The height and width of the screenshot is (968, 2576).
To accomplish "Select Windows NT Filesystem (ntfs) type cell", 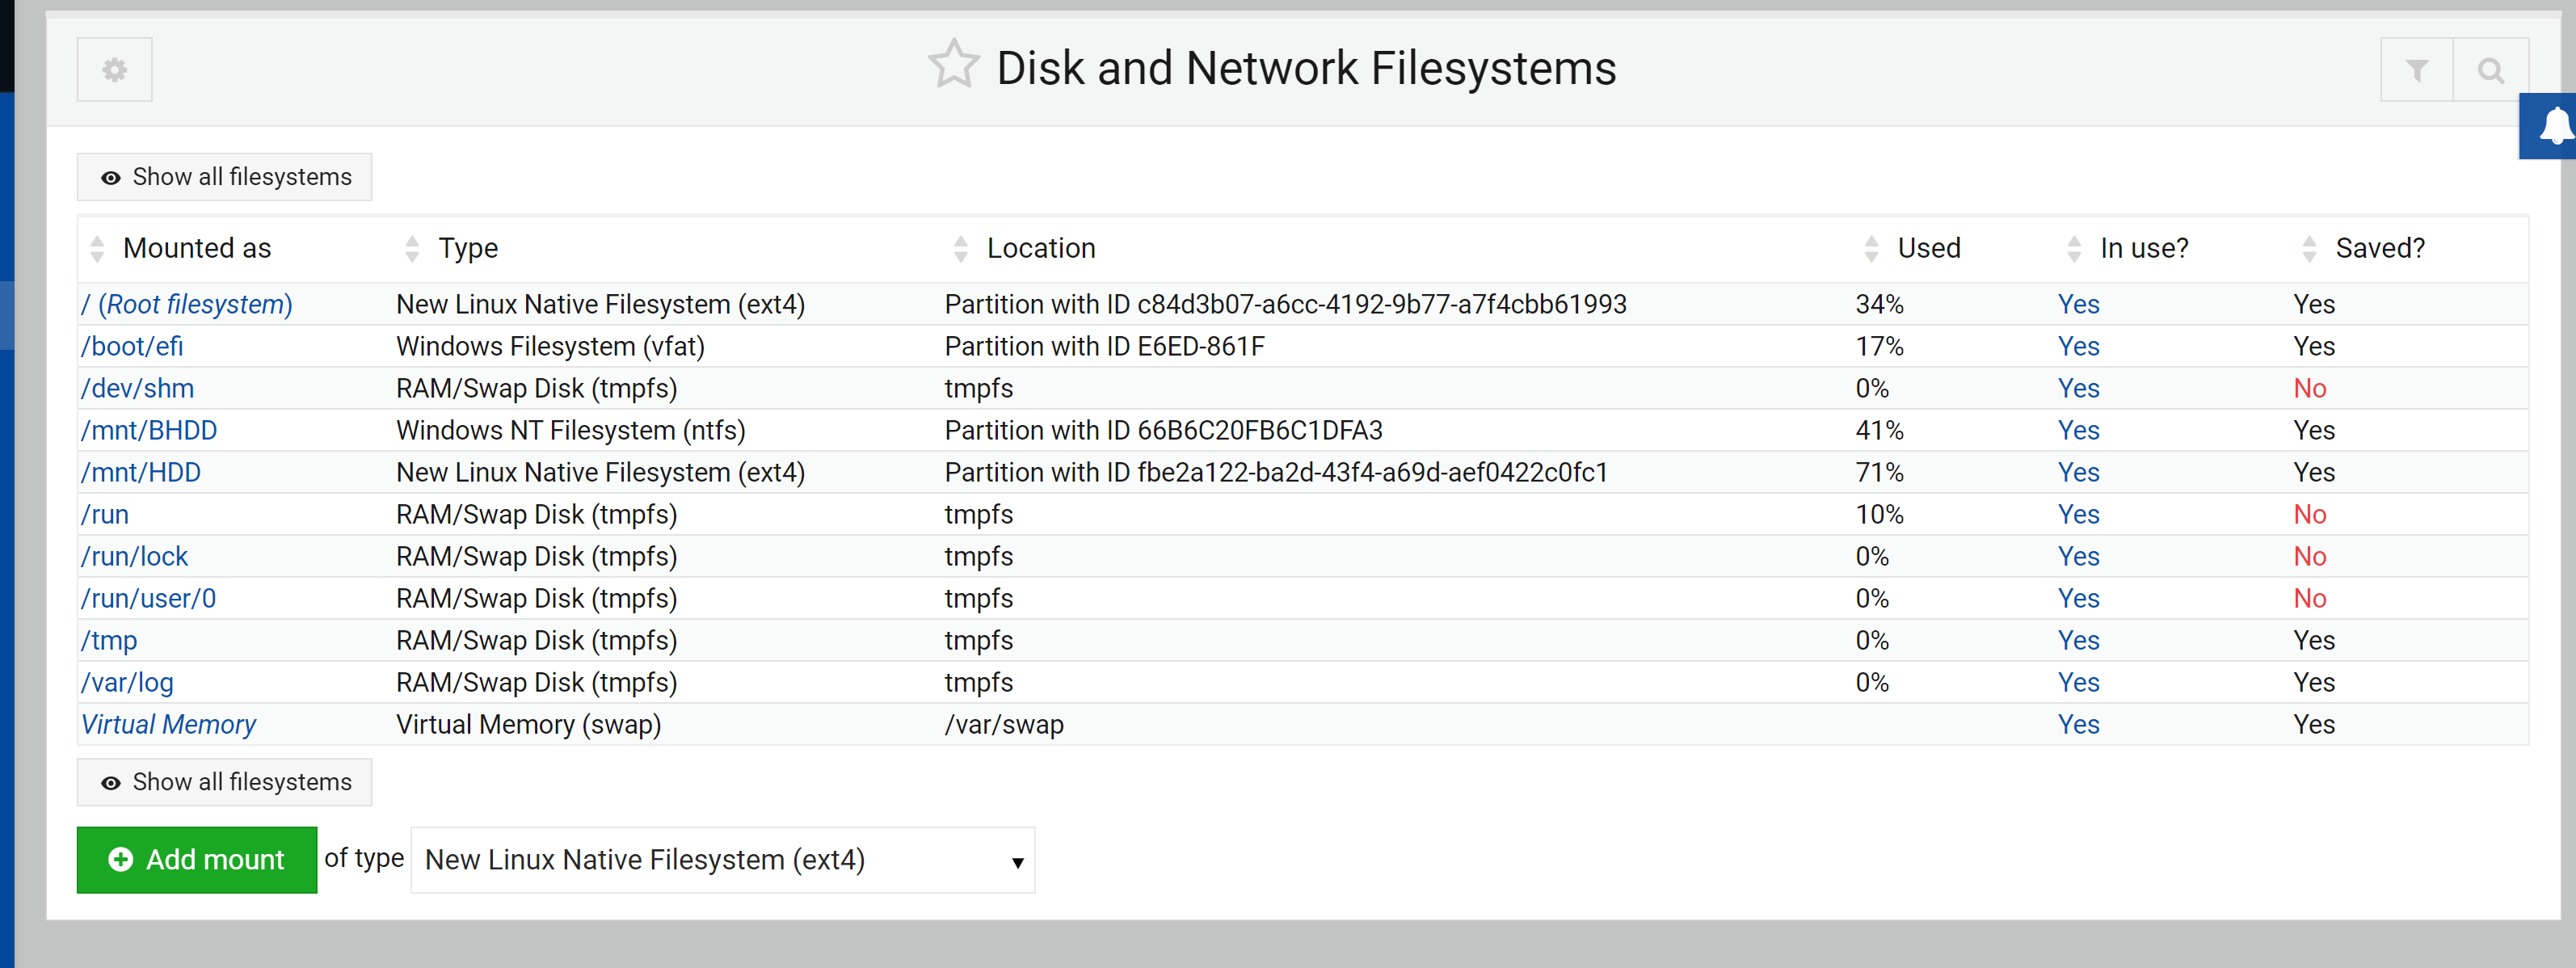I will (x=571, y=430).
